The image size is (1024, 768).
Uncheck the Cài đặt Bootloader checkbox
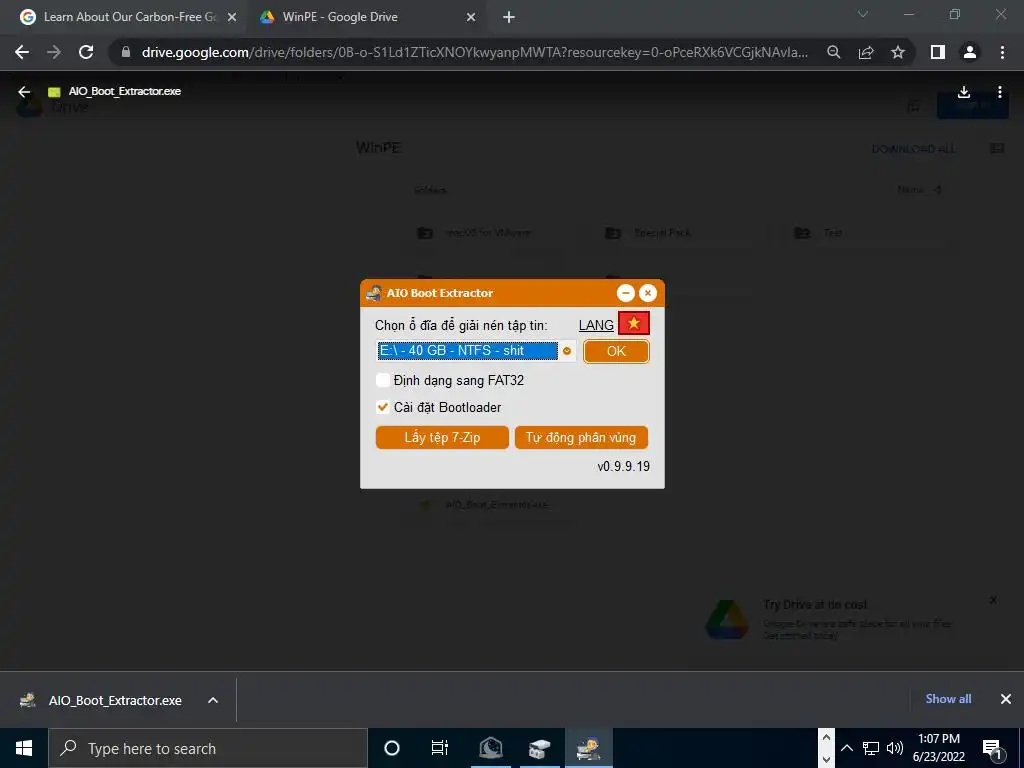383,407
